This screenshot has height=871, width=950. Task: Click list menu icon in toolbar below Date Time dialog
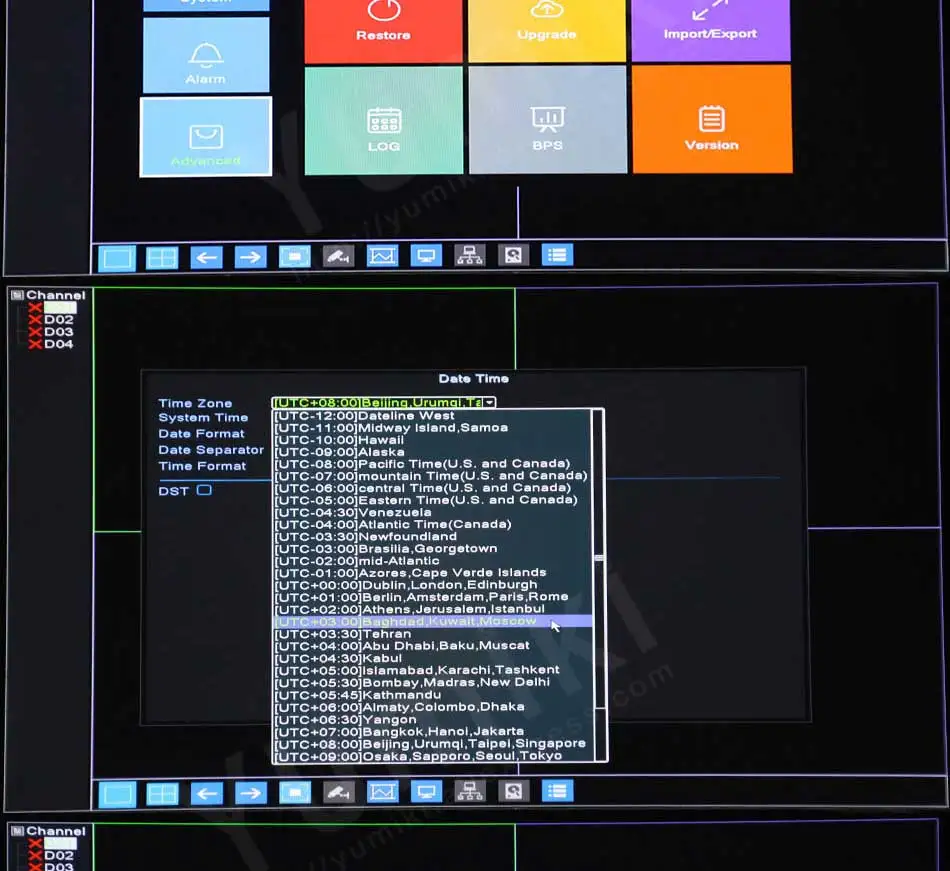557,790
